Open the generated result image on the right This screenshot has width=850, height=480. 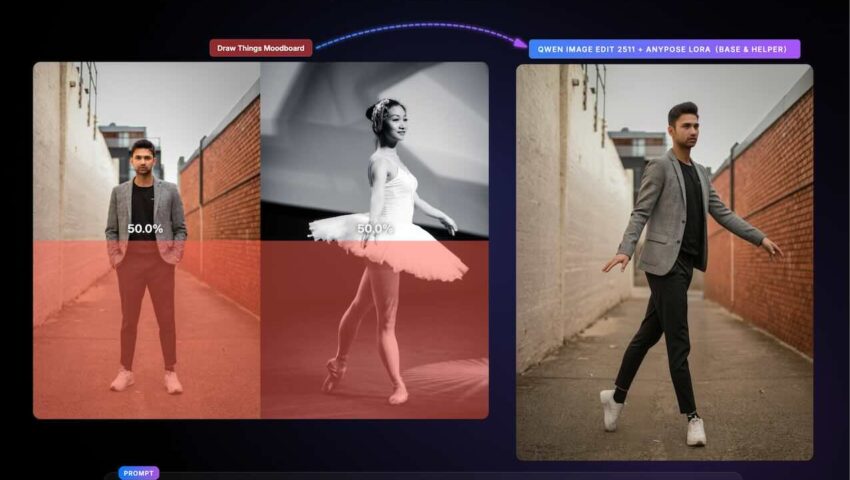[x=664, y=261]
